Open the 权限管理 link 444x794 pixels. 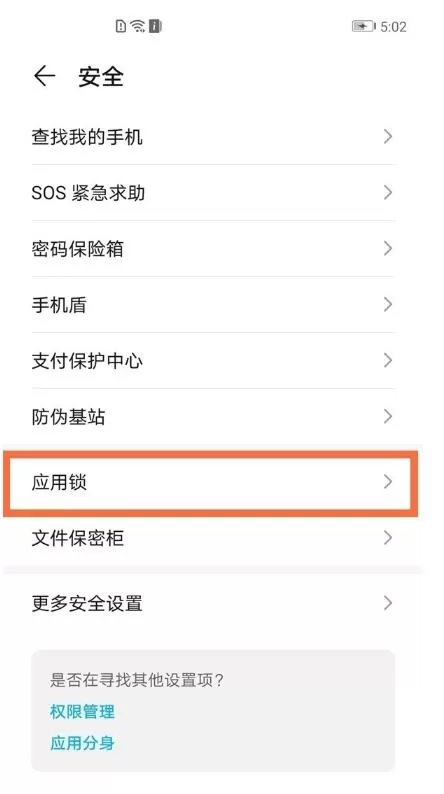point(82,711)
